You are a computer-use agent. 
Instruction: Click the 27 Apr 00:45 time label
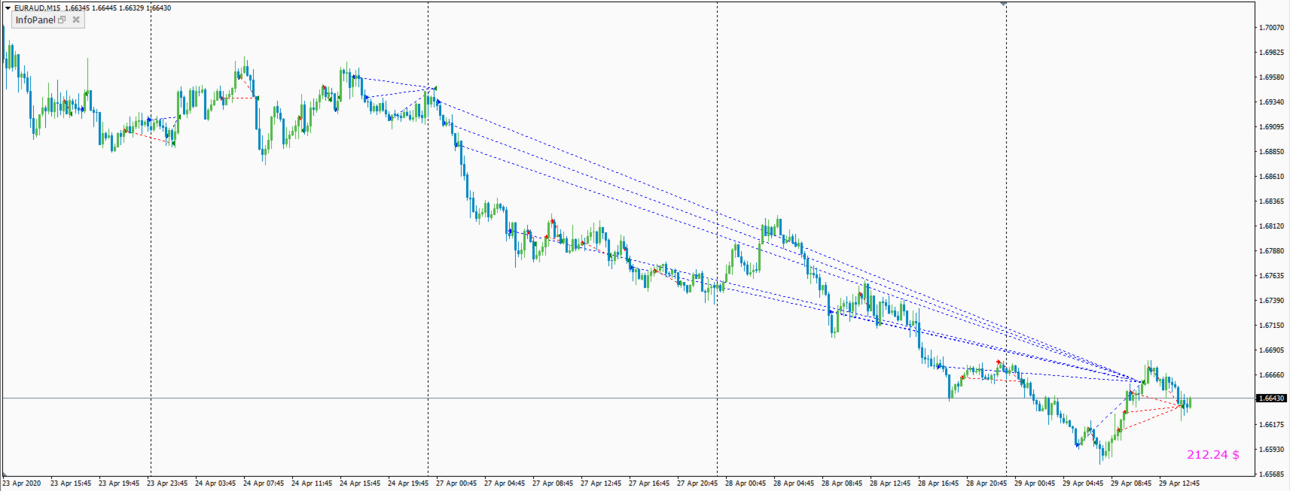[x=457, y=483]
